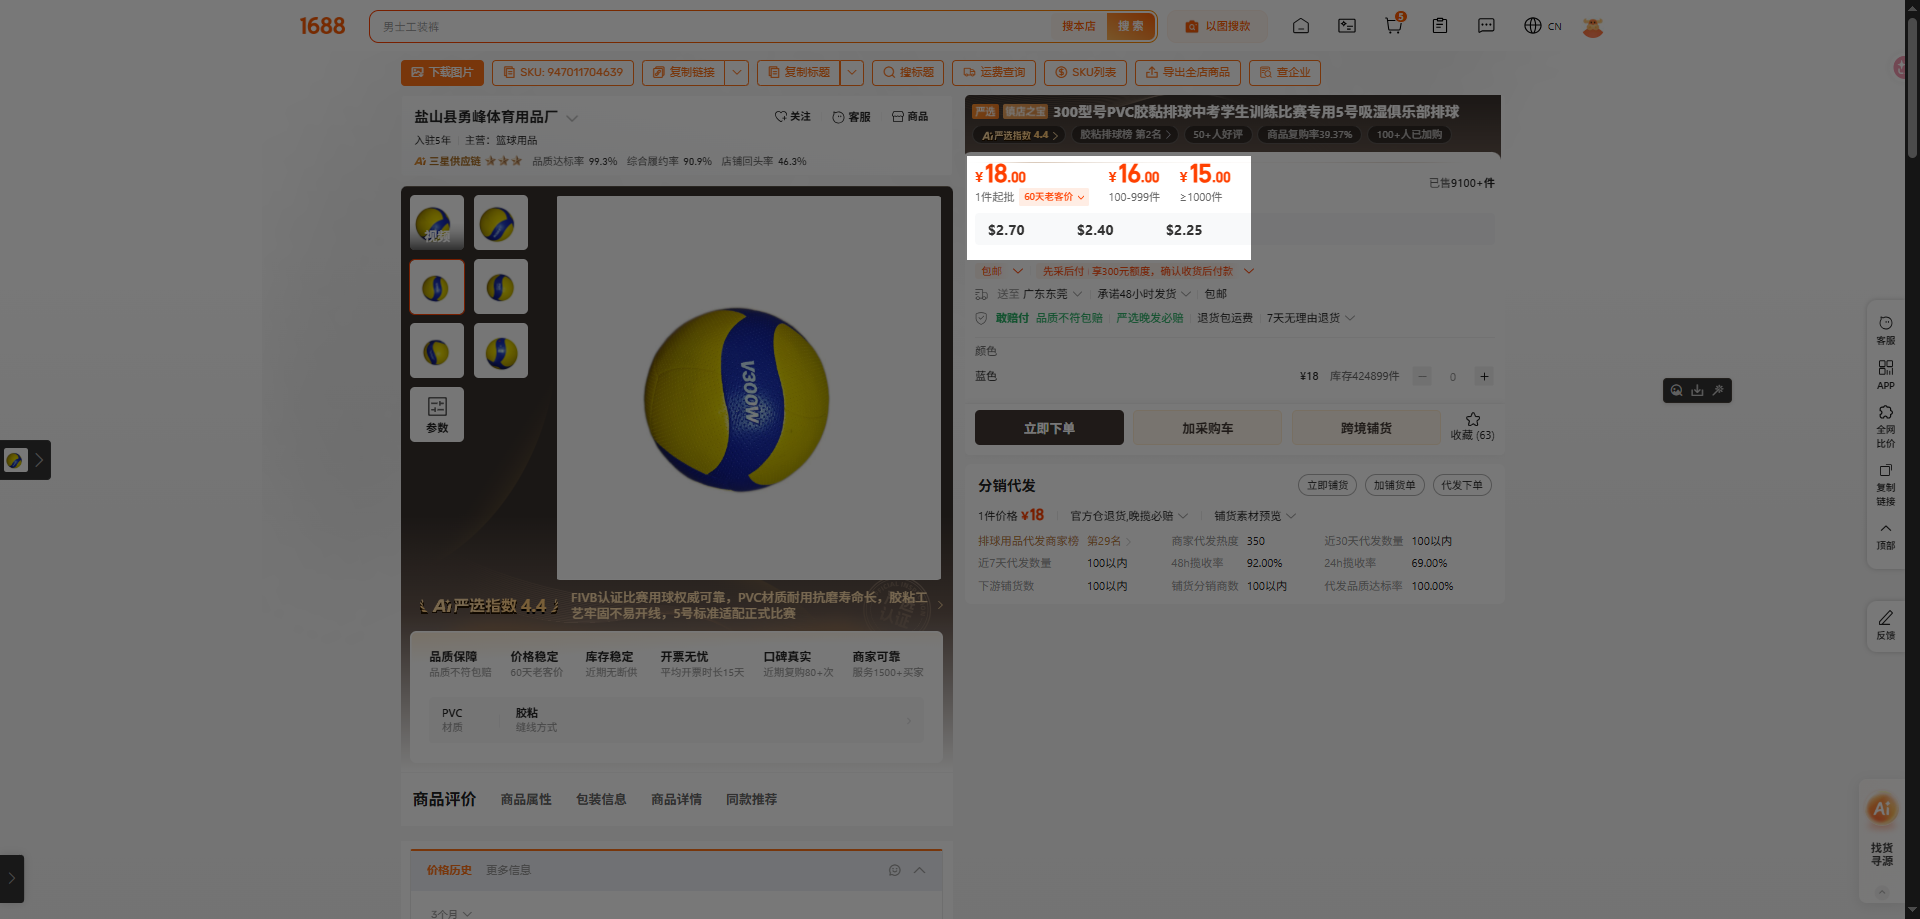
Task: Collapse the 价格历史 panel chevron
Action: [x=920, y=870]
